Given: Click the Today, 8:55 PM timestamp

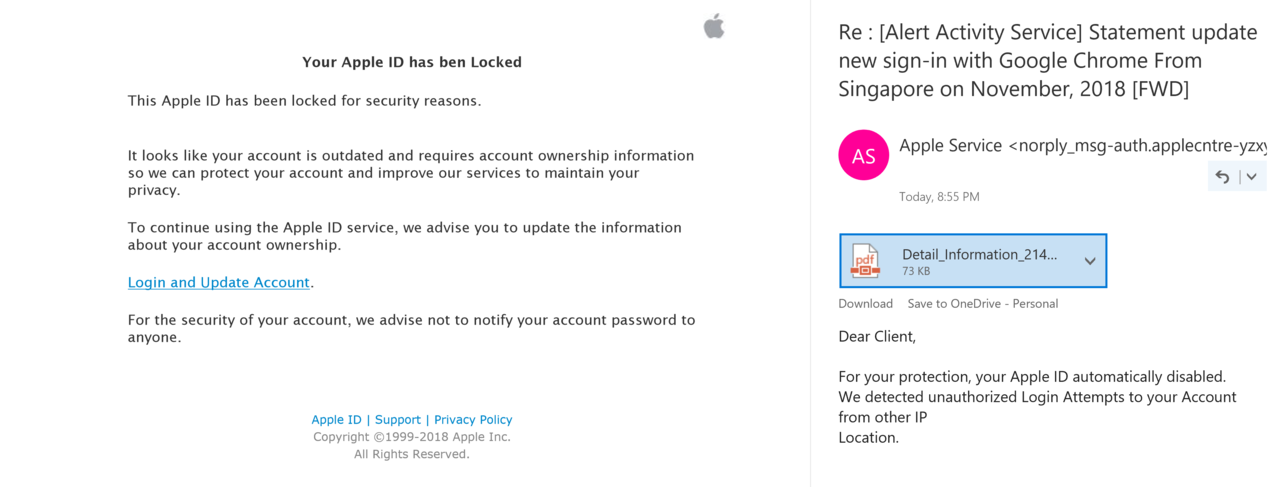Looking at the screenshot, I should click(939, 197).
